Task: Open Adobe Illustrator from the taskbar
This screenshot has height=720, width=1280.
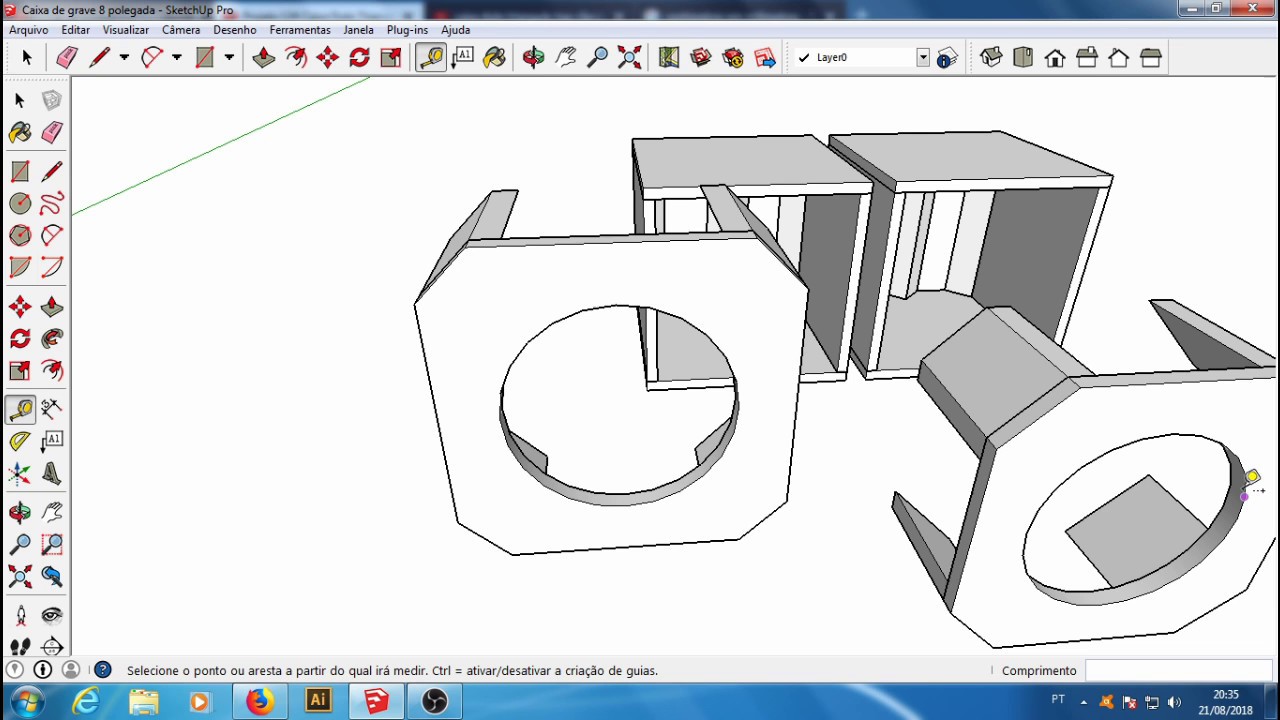Action: pos(318,701)
